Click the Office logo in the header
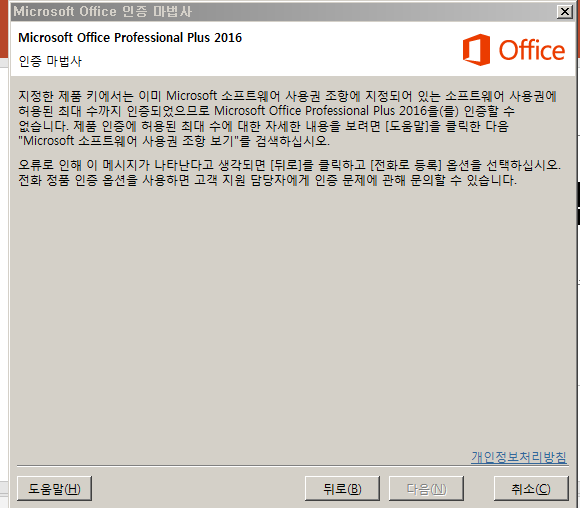Viewport: 580px width, 508px height. [x=514, y=50]
